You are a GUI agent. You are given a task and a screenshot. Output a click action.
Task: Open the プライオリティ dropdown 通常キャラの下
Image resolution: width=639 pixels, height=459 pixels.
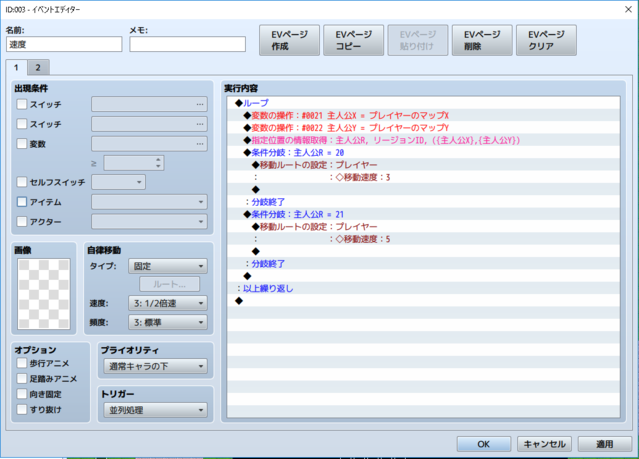[x=155, y=366]
